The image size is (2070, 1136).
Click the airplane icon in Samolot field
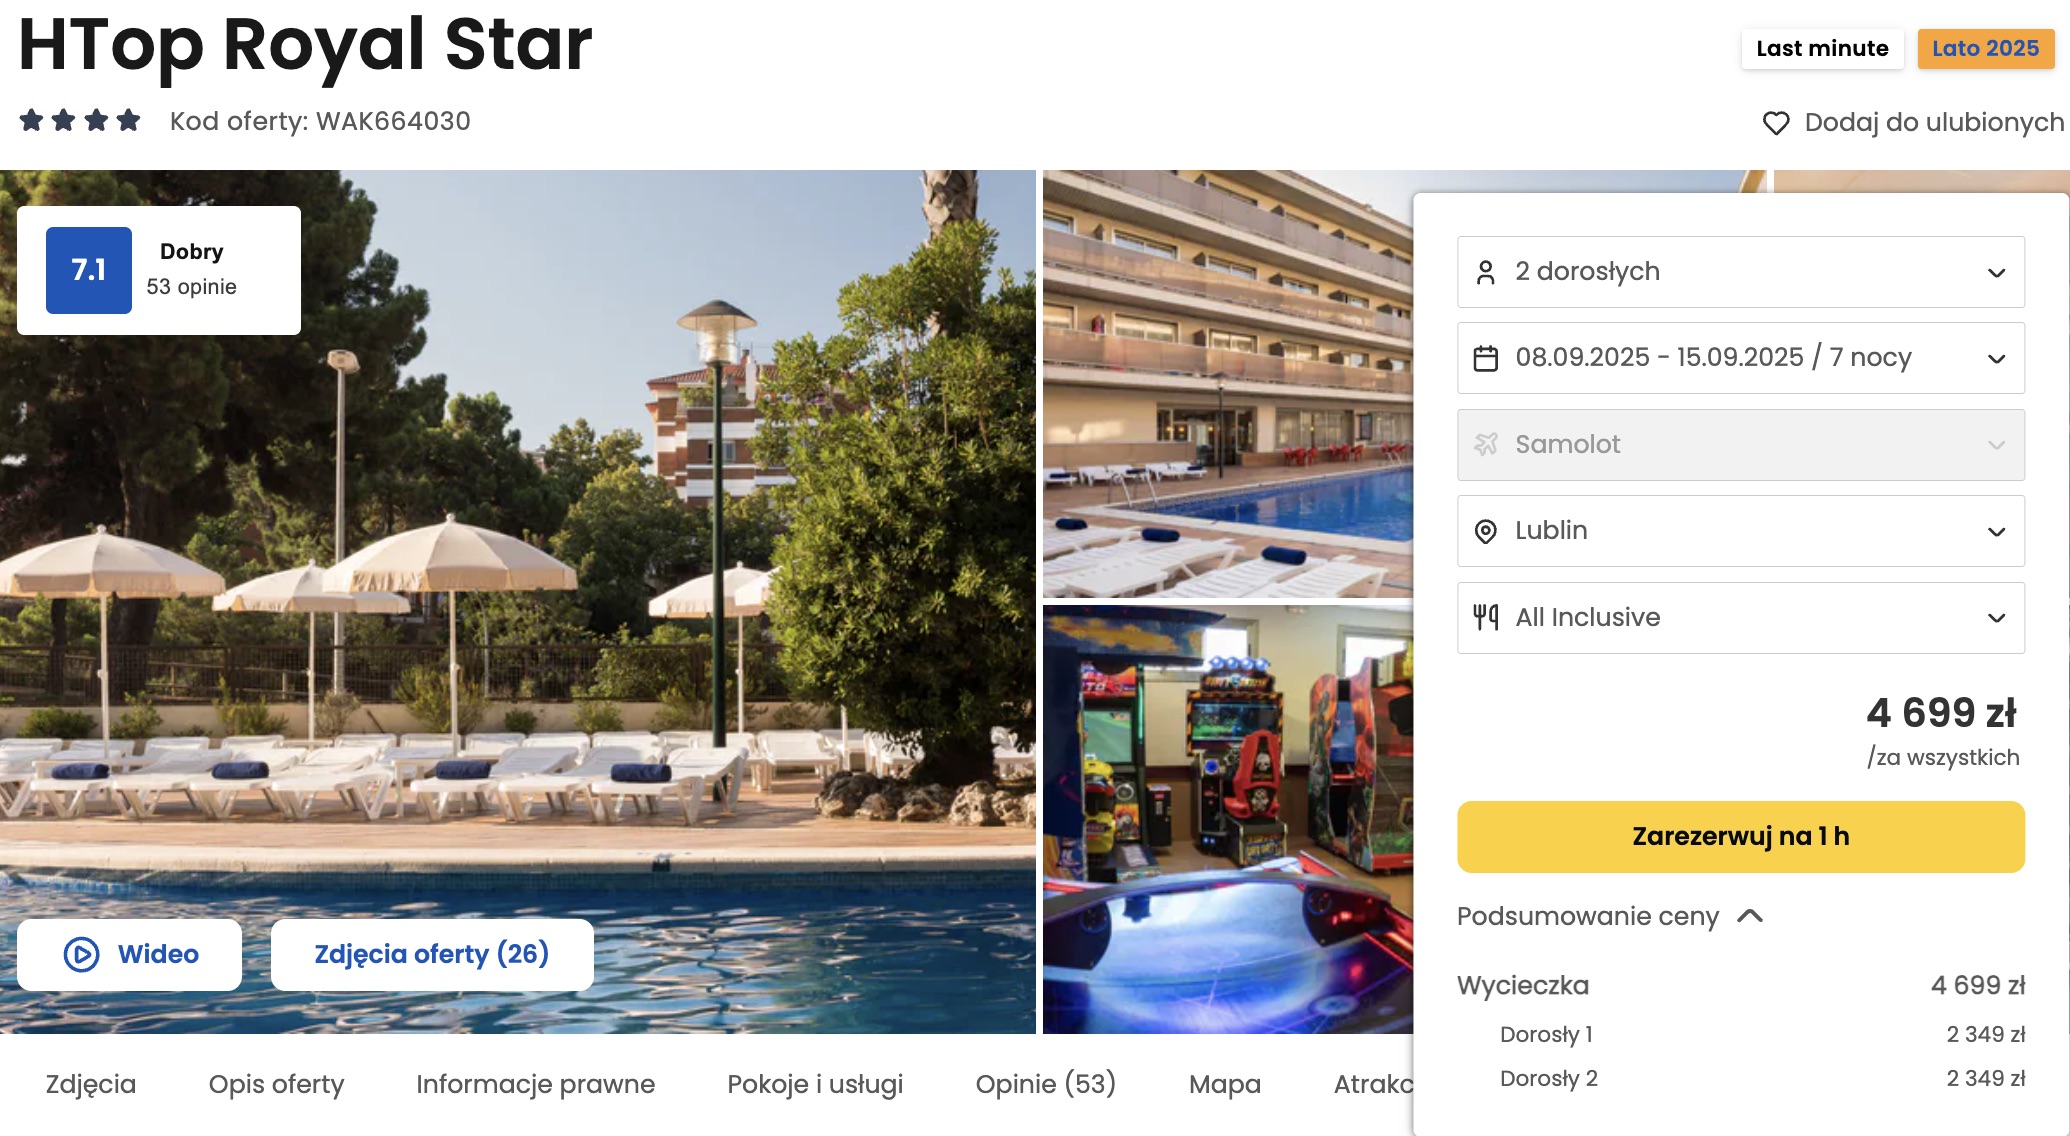click(x=1486, y=444)
